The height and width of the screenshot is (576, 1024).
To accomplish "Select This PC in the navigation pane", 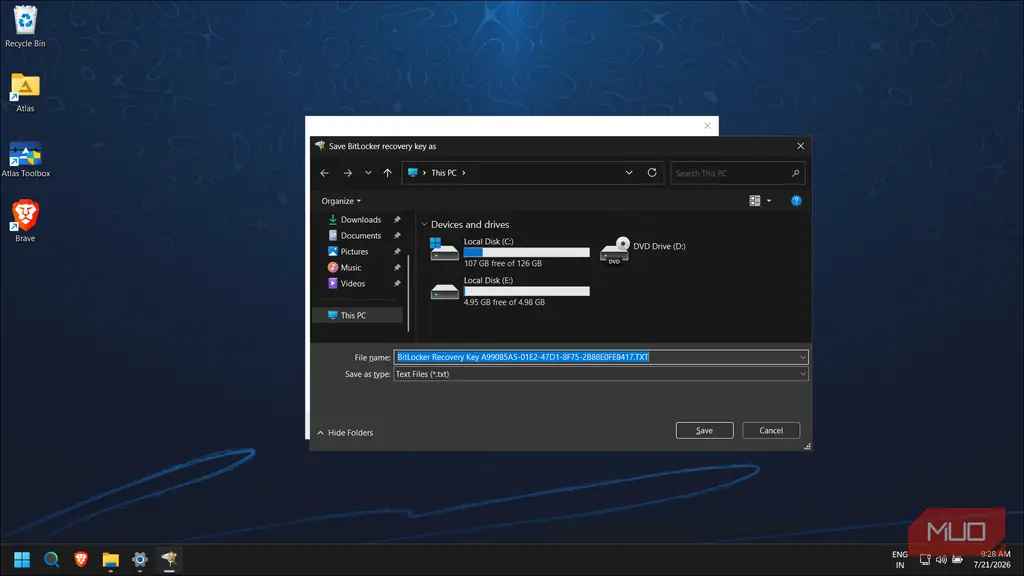I will click(x=358, y=315).
